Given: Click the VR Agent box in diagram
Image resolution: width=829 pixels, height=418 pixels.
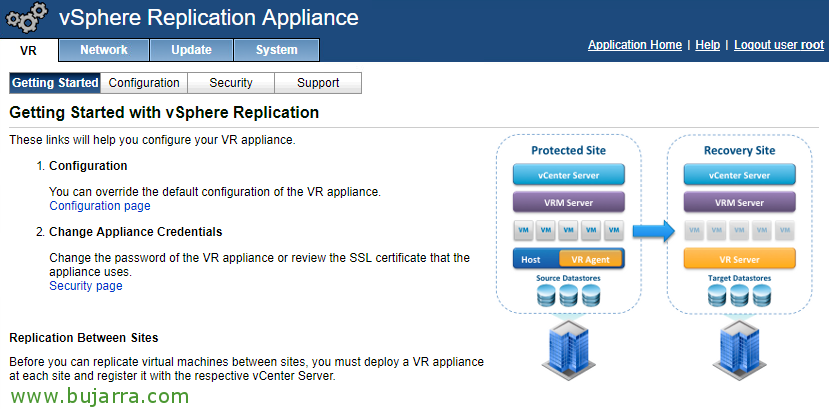Looking at the screenshot, I should click(591, 259).
